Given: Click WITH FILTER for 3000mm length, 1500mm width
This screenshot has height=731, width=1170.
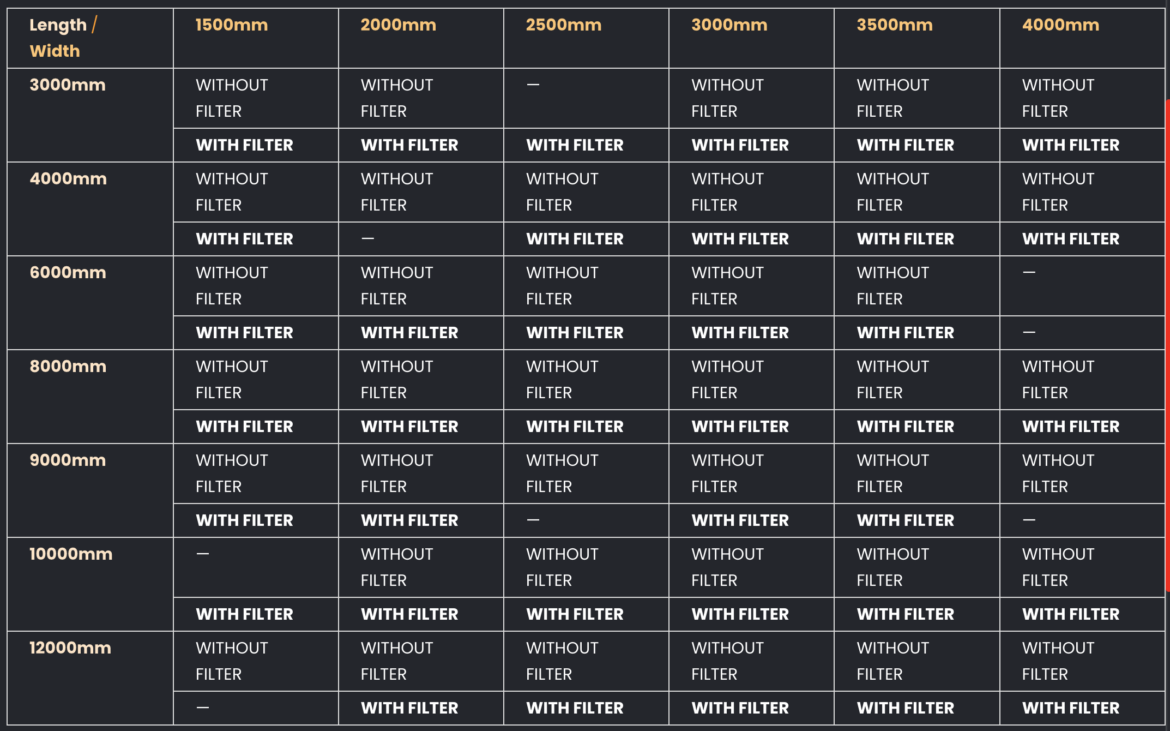Looking at the screenshot, I should [244, 145].
